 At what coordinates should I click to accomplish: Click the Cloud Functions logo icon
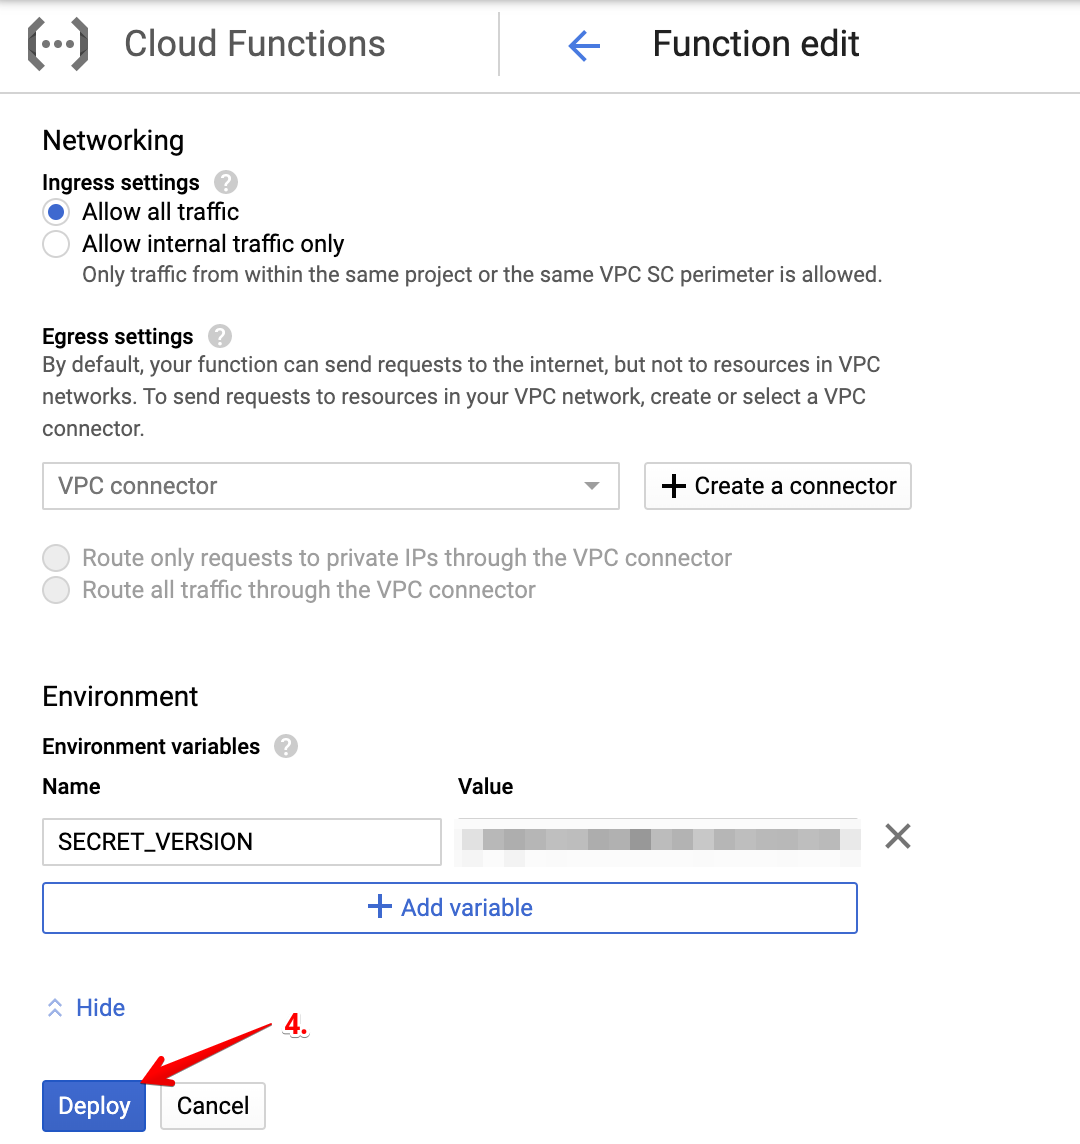pyautogui.click(x=58, y=45)
